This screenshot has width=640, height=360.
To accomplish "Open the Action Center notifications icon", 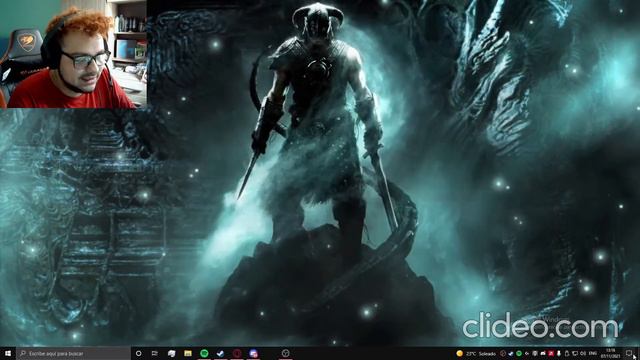I will [x=629, y=353].
